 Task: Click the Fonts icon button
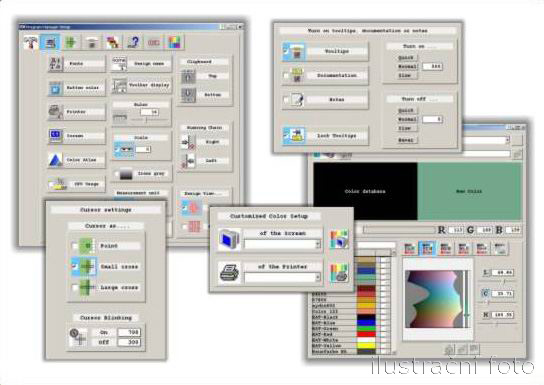point(56,64)
